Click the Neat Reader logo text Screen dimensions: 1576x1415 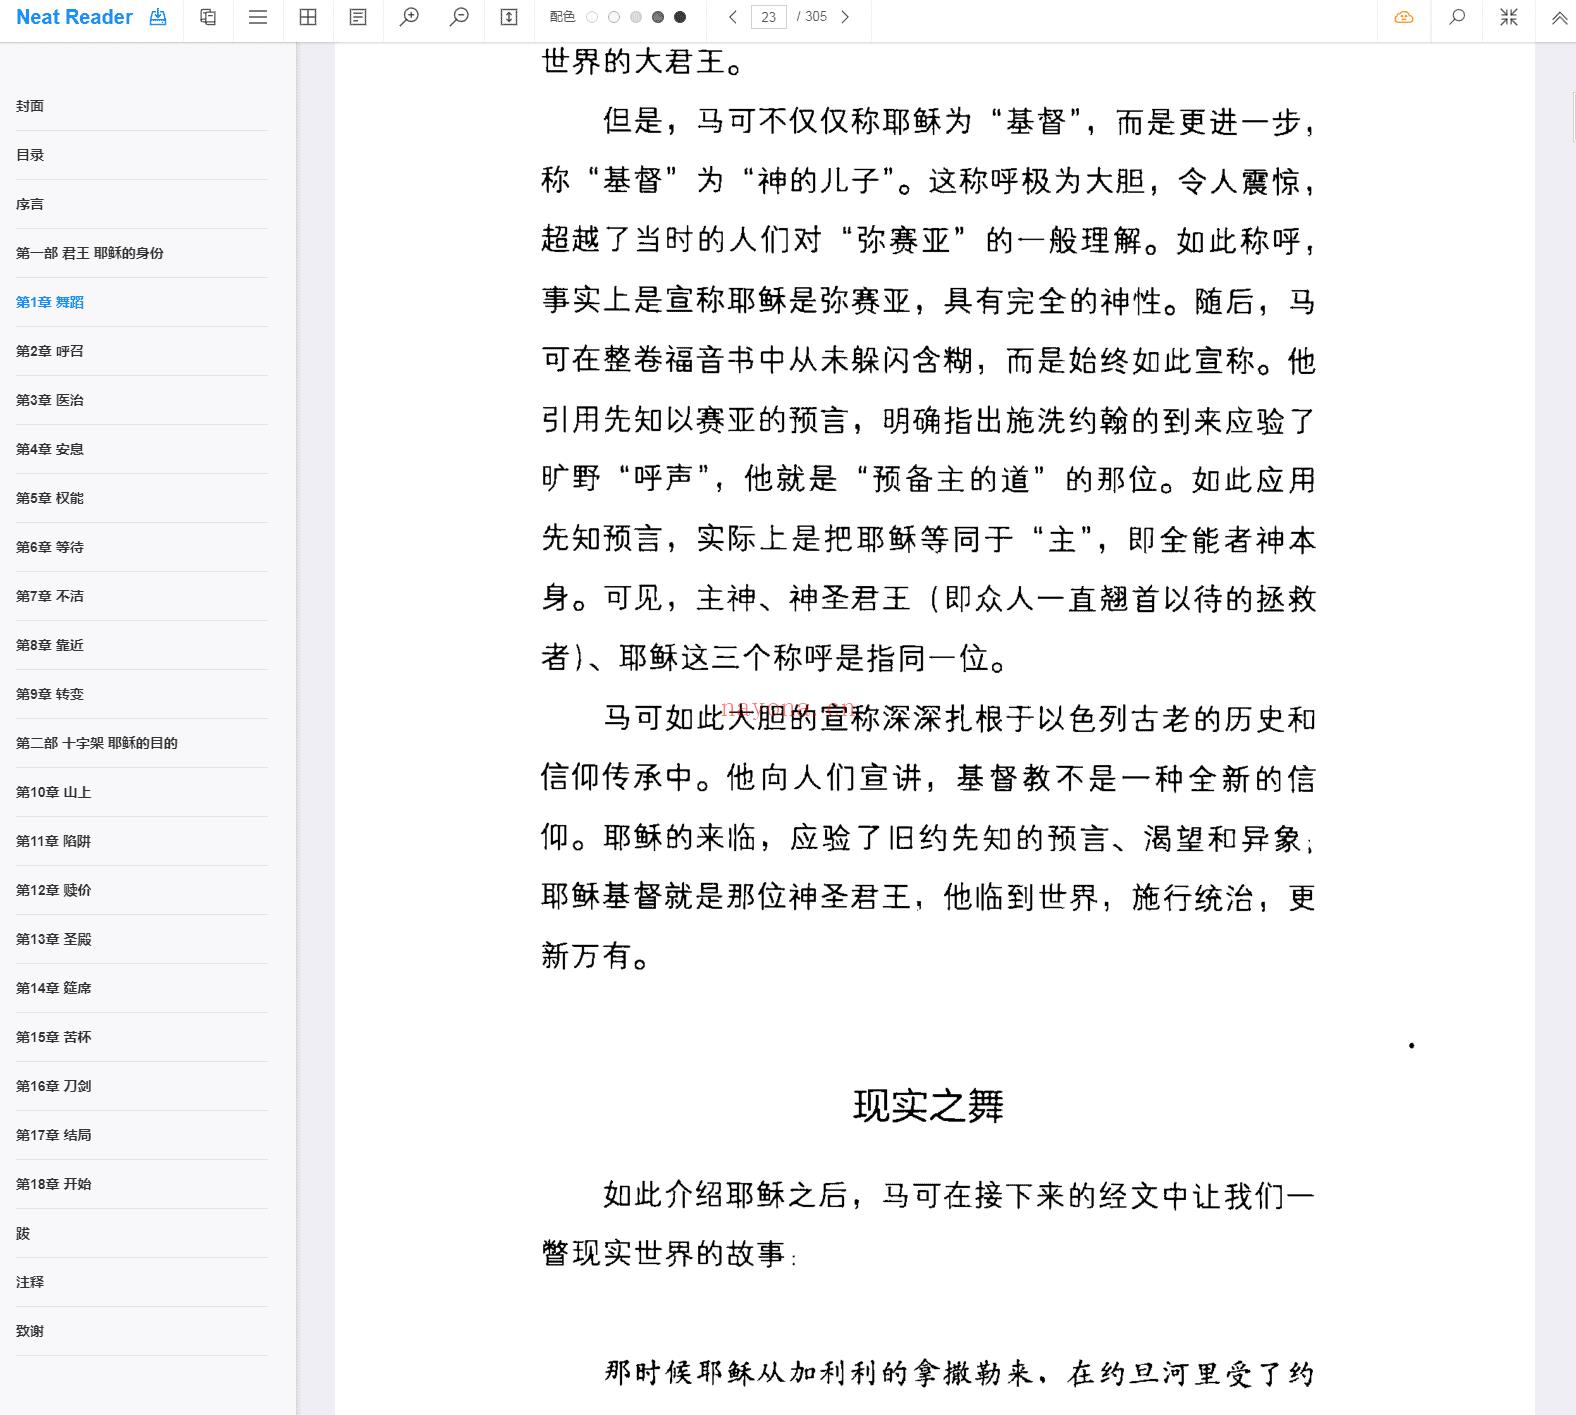[74, 17]
